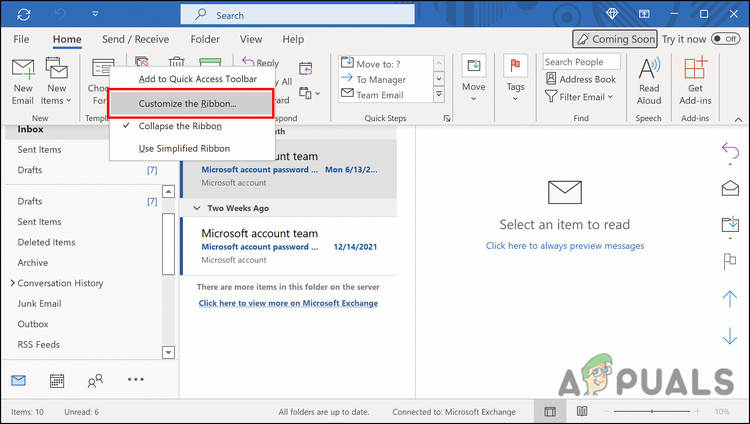Click the archive/move icon in right sidebar

tap(730, 225)
